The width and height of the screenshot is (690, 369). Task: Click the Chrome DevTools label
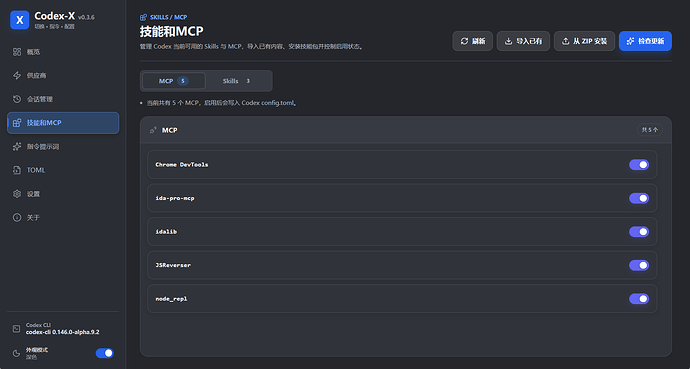(x=182, y=164)
